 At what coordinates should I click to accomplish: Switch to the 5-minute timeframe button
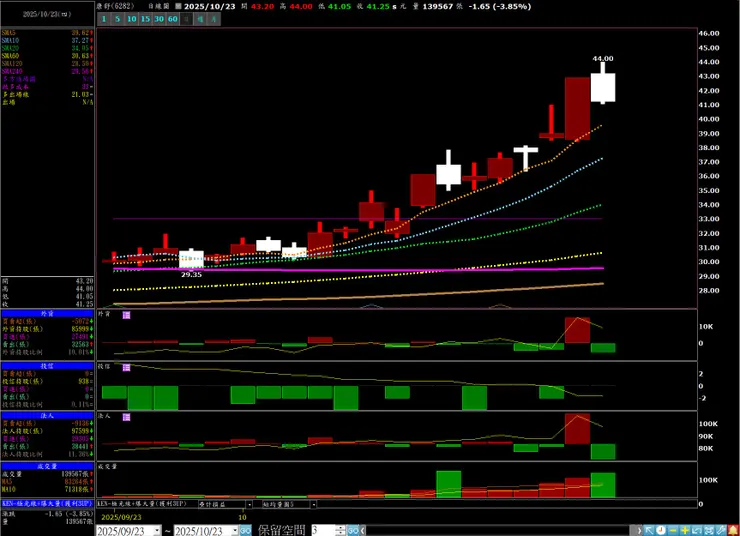tap(118, 19)
